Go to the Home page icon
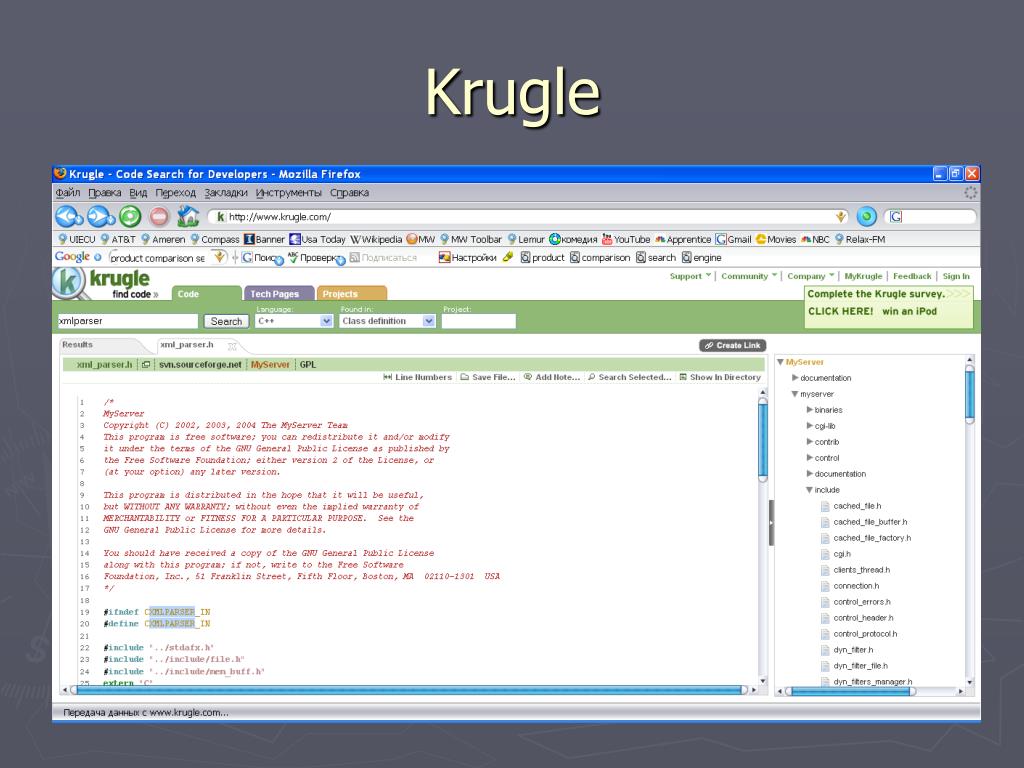 [x=188, y=216]
